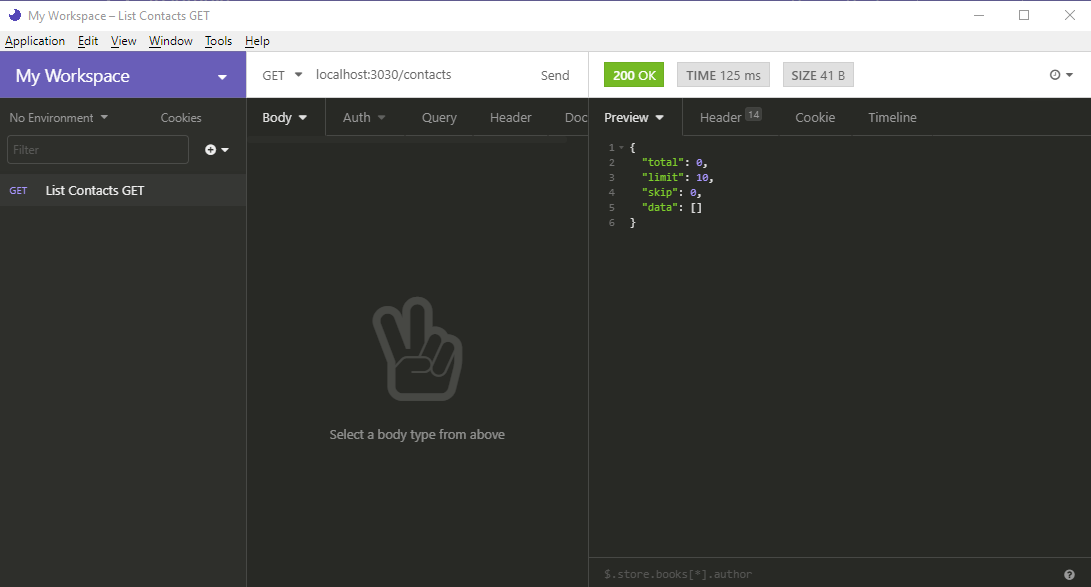Click the sidebar Filter field
The width and height of the screenshot is (1091, 587).
click(97, 149)
